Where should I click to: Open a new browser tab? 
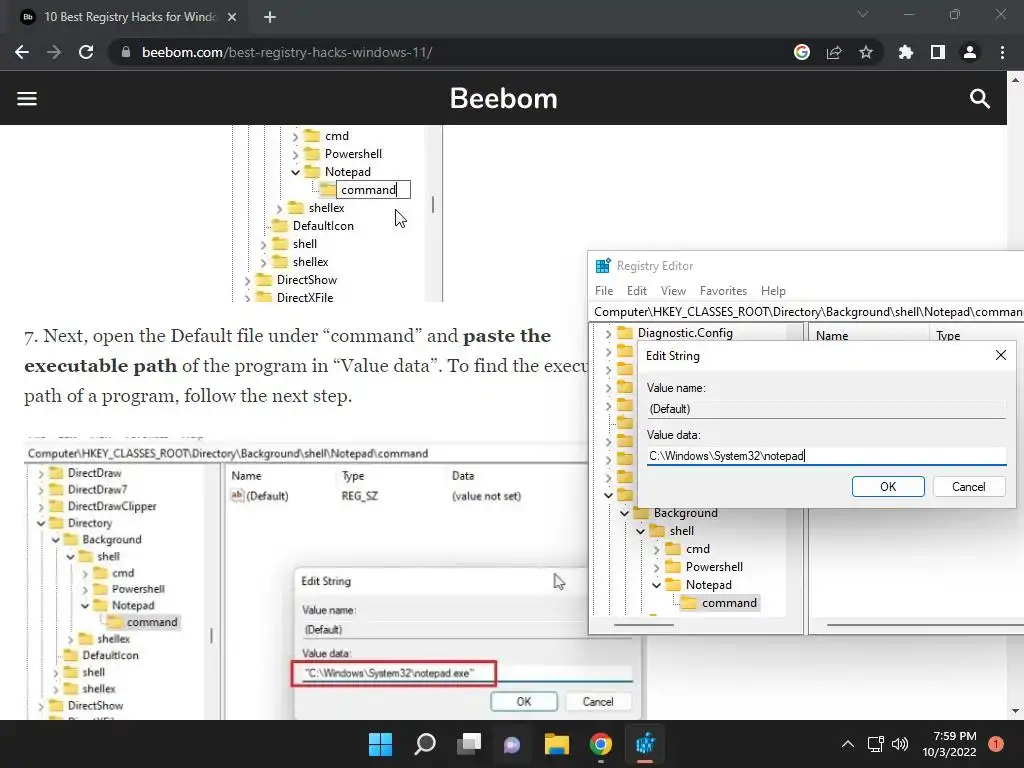[270, 17]
